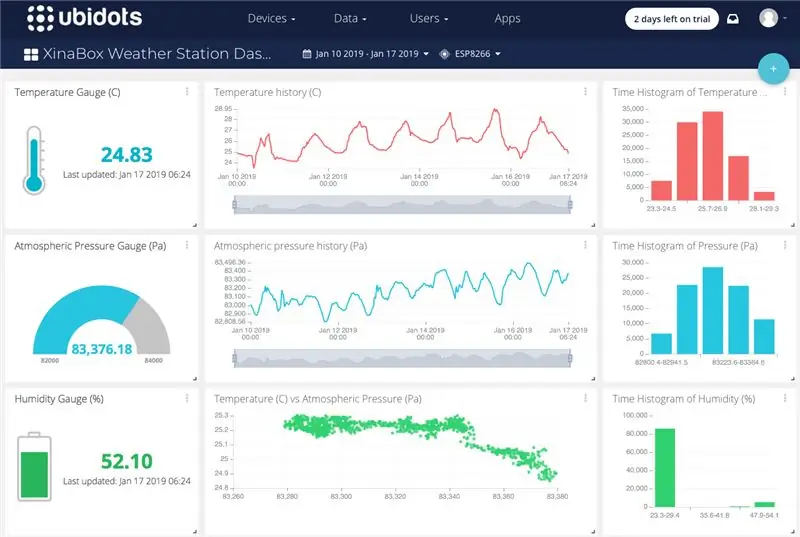Click the Temperature (C) vs Atmospheric Pressure title

317,399
